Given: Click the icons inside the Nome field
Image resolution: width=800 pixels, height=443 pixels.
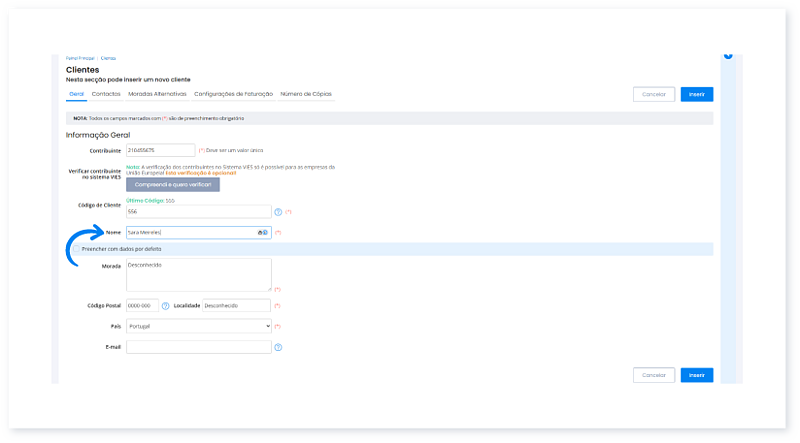Looking at the screenshot, I should tap(263, 232).
